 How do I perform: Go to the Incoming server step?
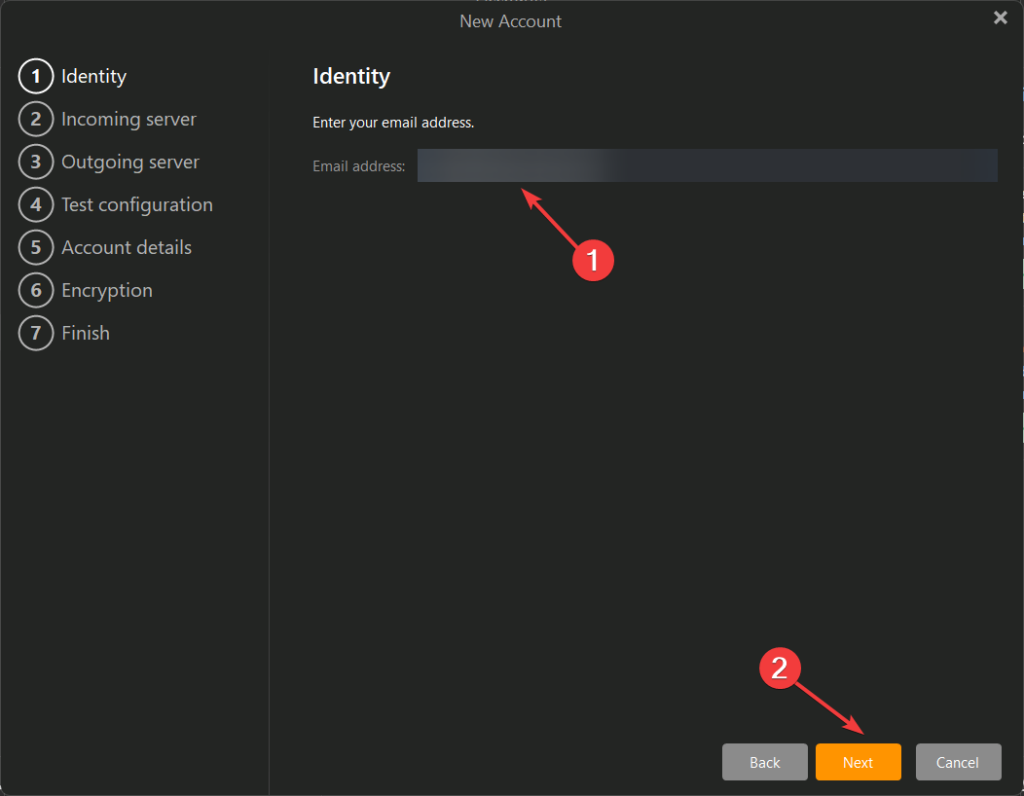128,119
